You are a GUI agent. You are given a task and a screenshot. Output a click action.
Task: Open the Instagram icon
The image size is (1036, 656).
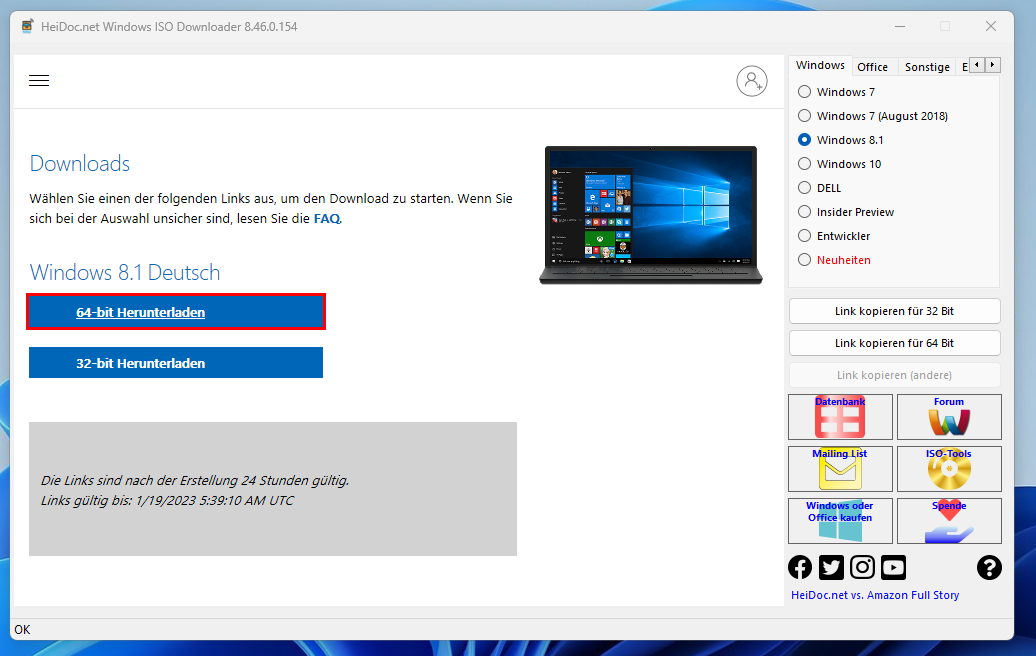click(x=862, y=567)
